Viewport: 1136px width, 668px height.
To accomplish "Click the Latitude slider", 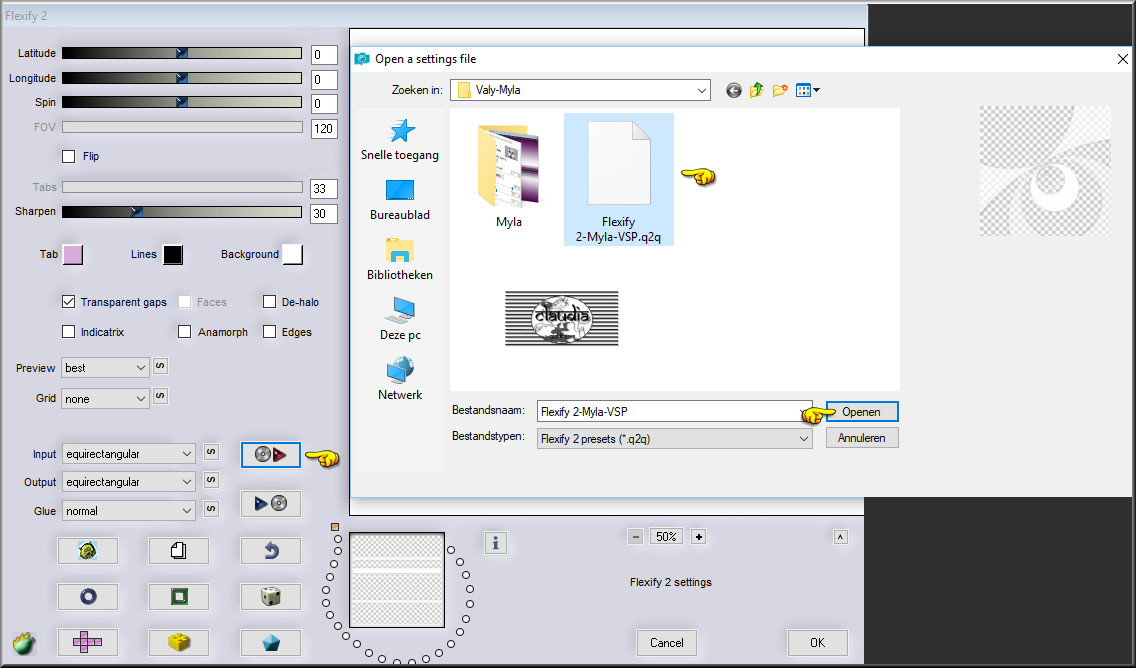I will coord(182,53).
